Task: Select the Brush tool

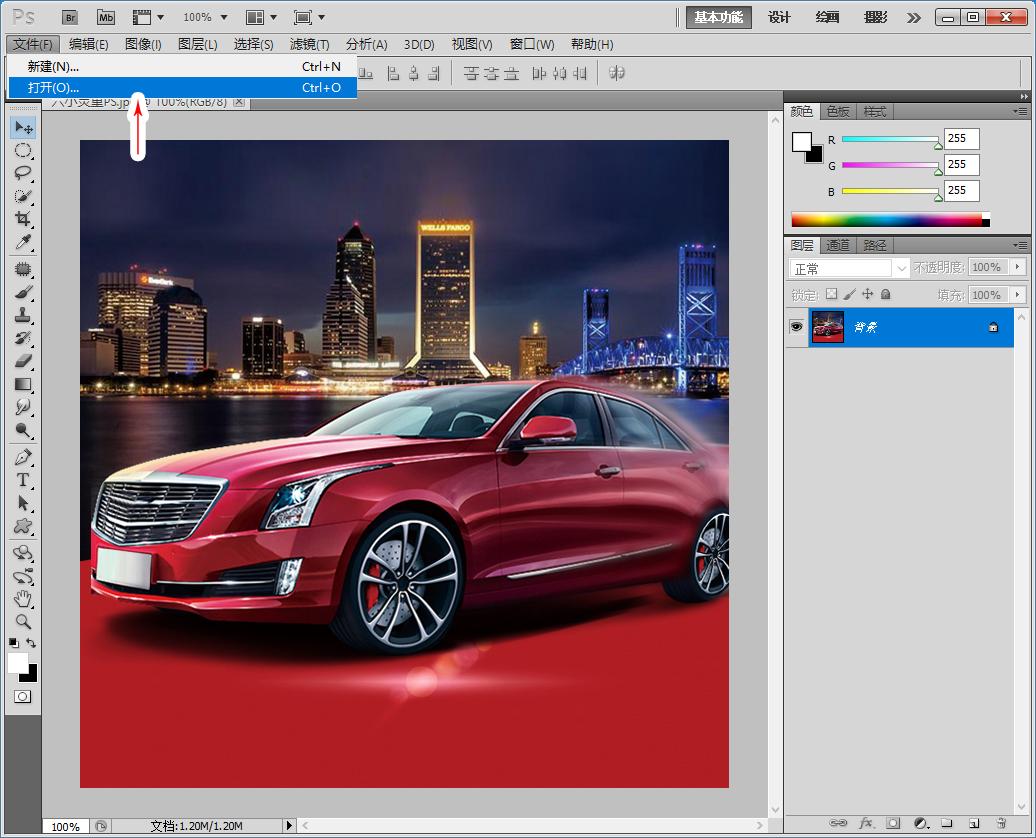Action: [x=23, y=291]
